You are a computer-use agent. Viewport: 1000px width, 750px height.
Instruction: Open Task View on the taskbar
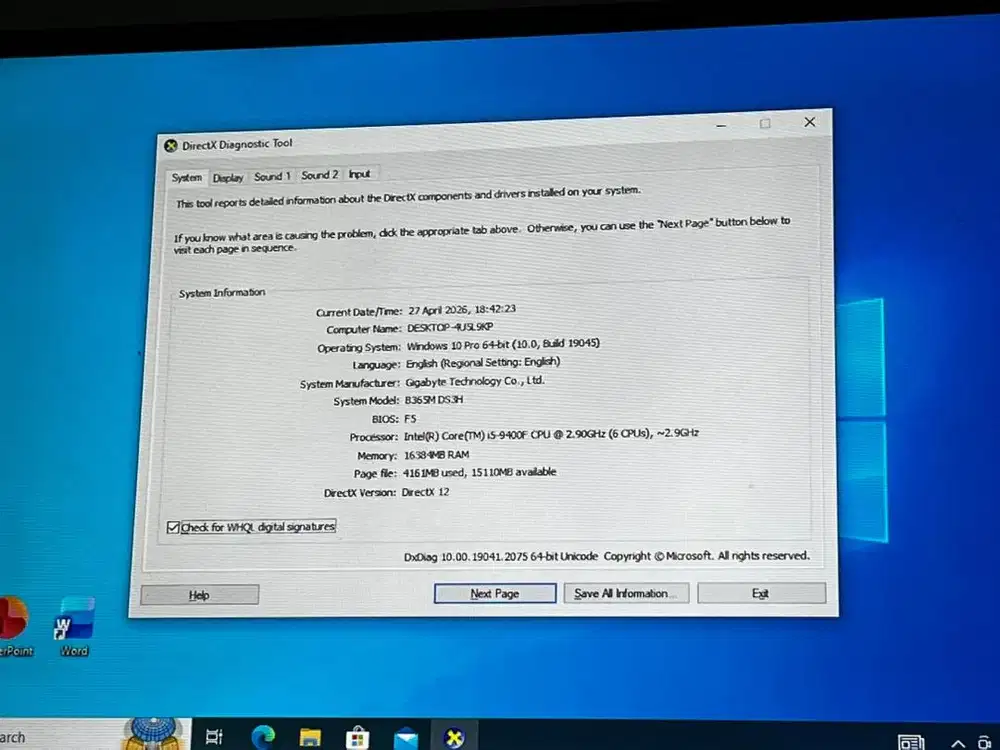214,735
